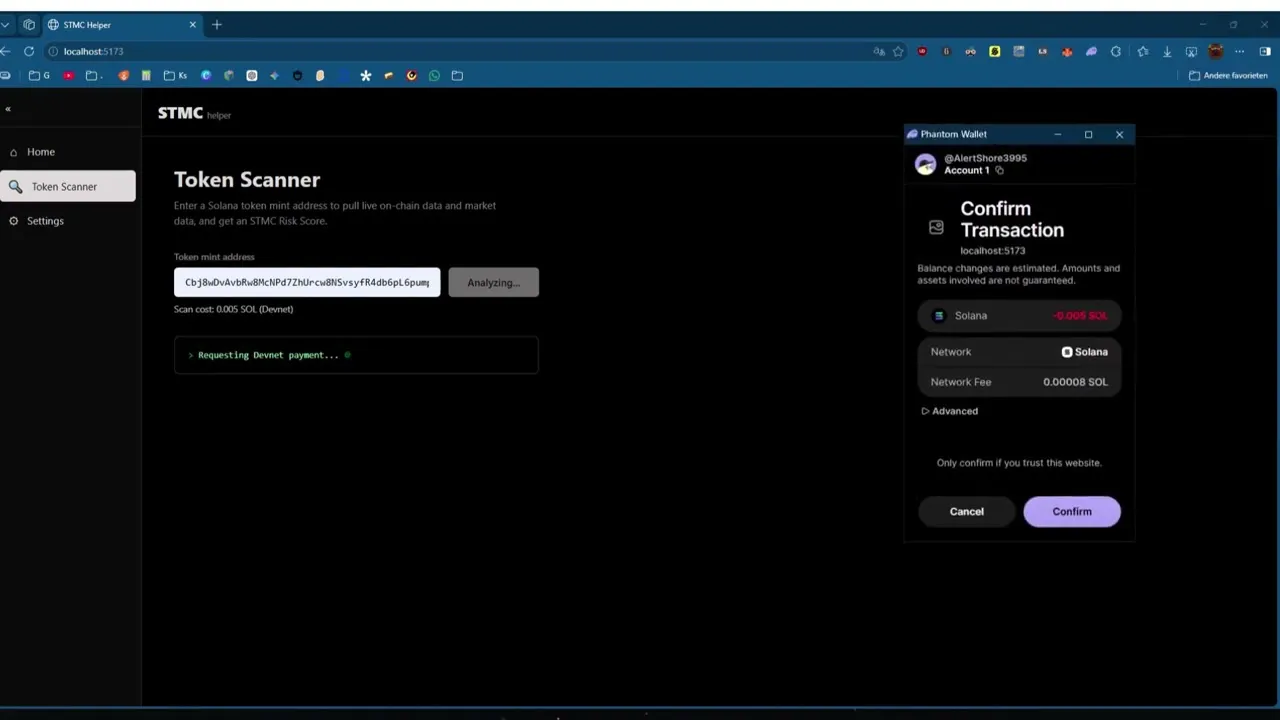
Task: Confirm the Phantom transaction
Action: (1072, 511)
